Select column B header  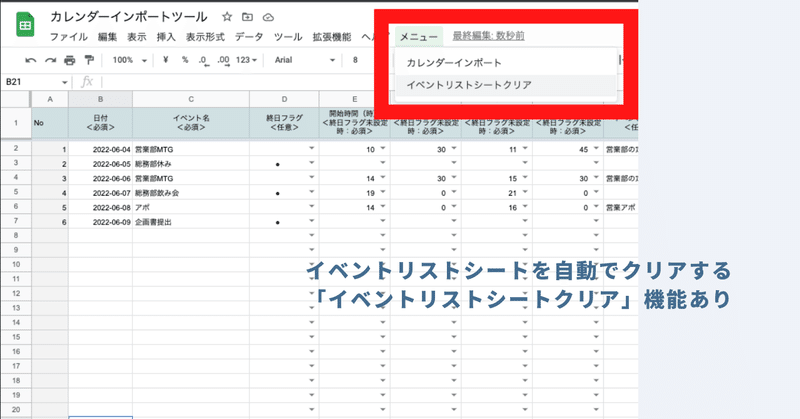[x=101, y=99]
